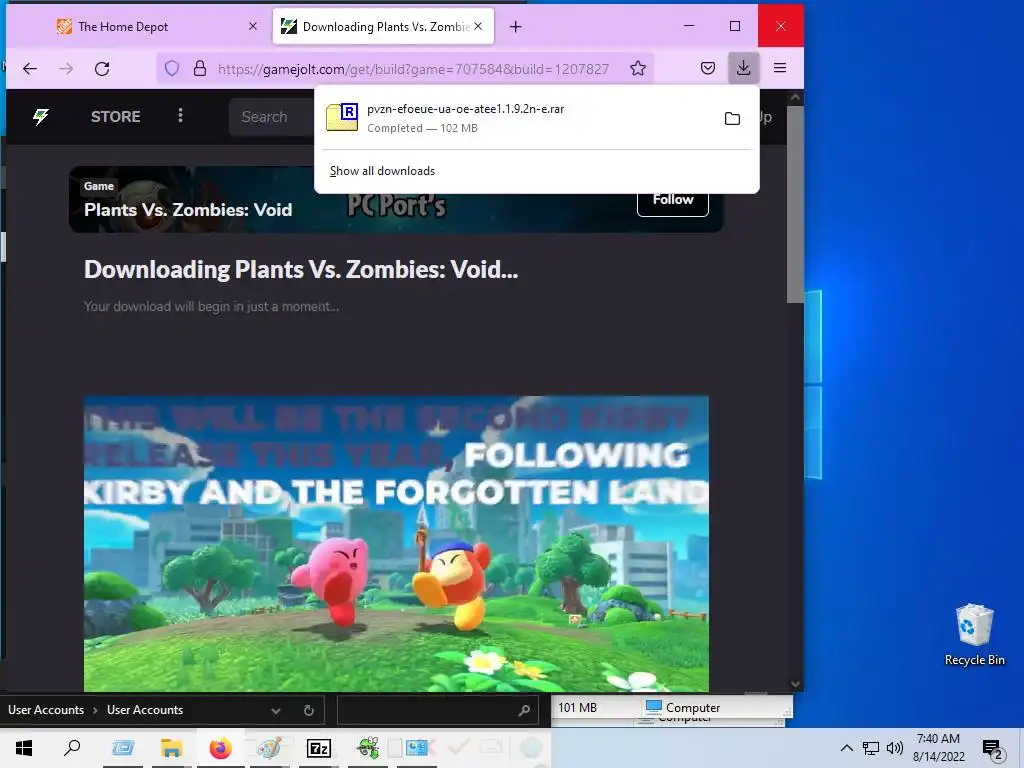
Task: View site security padlock information
Action: point(200,69)
